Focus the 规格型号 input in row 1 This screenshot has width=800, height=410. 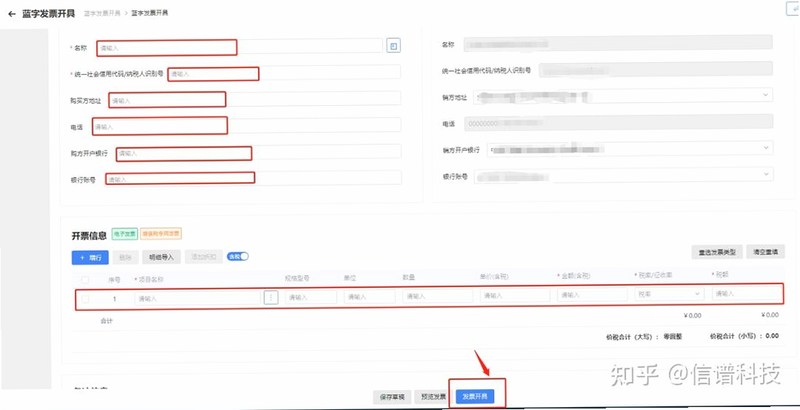pos(311,297)
